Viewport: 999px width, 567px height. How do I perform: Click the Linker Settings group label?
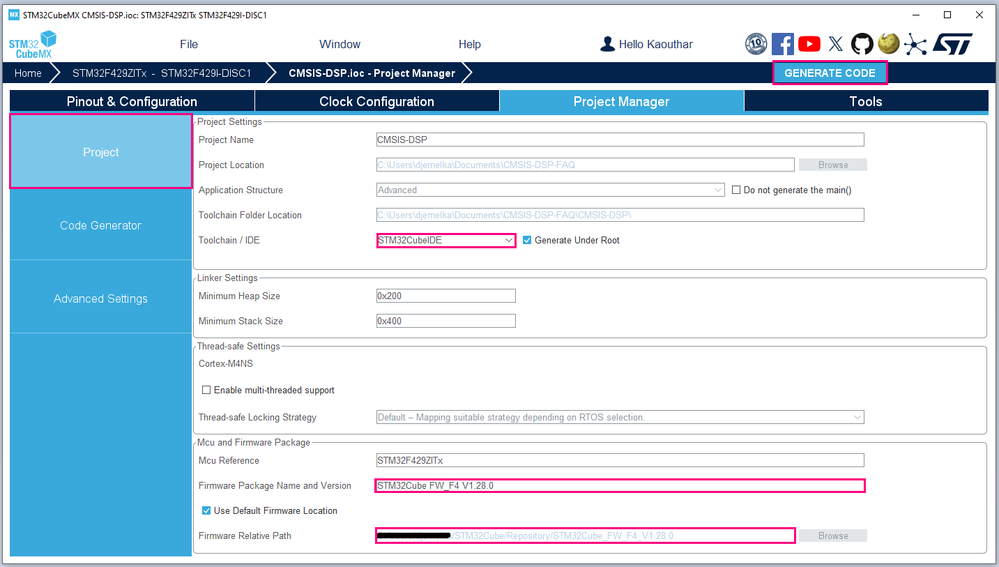pyautogui.click(x=227, y=278)
